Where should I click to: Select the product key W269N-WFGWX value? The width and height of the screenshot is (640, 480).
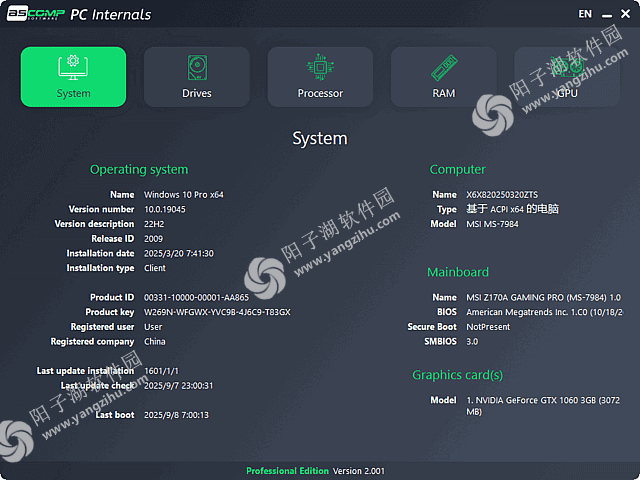point(217,312)
